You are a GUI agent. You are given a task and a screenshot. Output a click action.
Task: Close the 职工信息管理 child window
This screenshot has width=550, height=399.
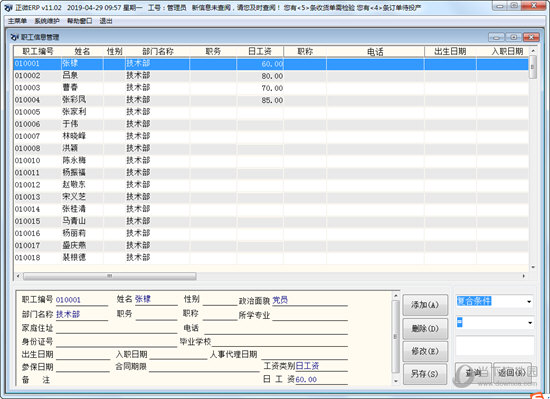pyautogui.click(x=531, y=37)
